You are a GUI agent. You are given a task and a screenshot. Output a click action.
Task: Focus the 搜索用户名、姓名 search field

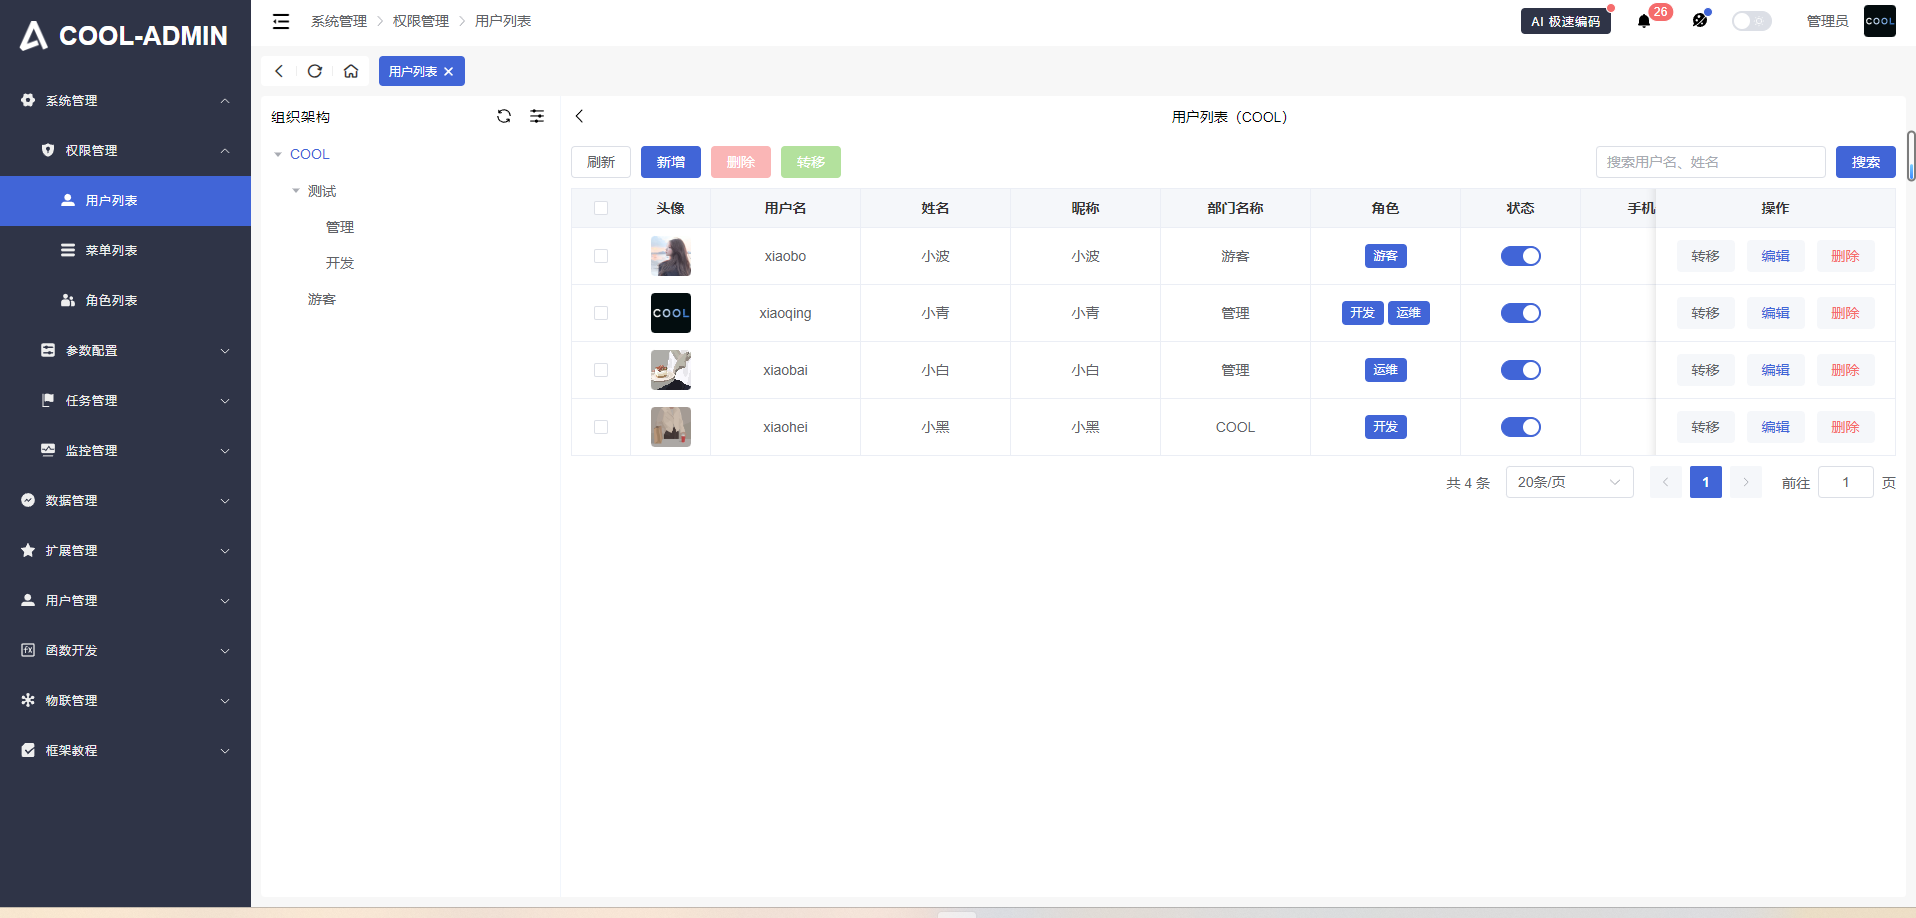click(x=1710, y=162)
